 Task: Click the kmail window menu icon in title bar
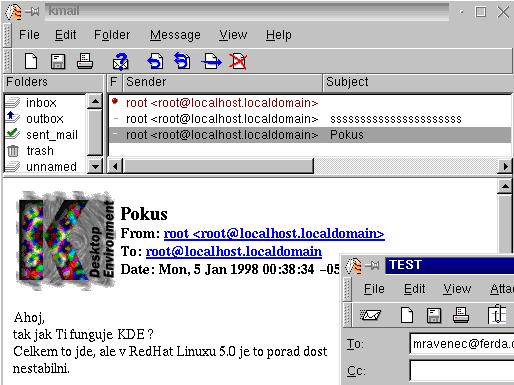pyautogui.click(x=13, y=12)
